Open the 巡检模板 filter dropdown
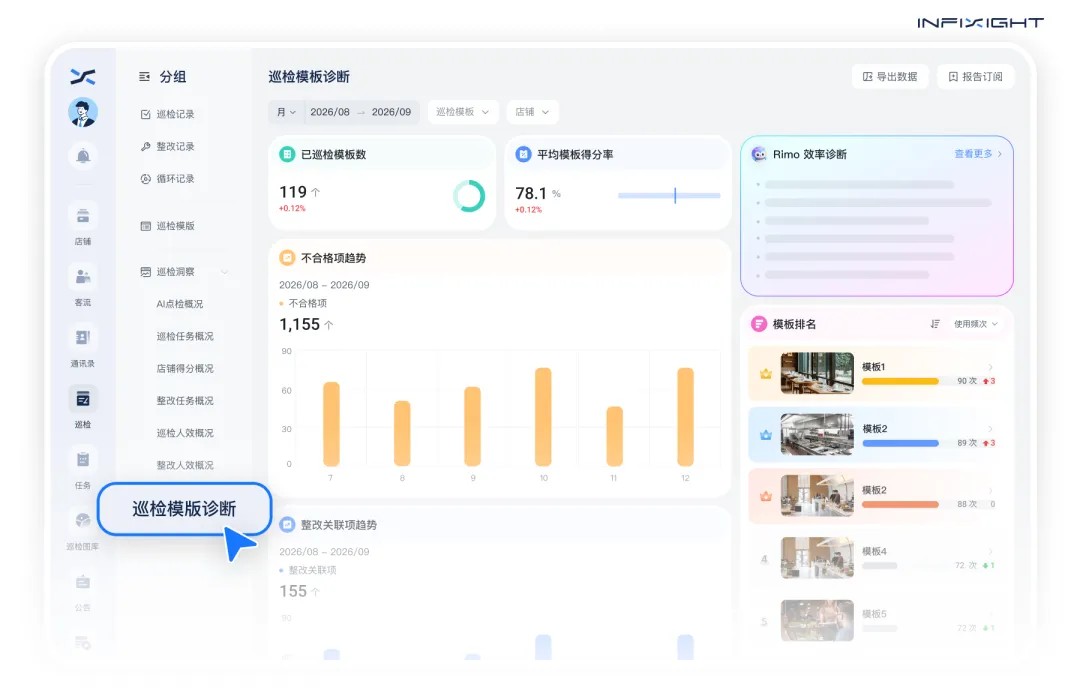1080x696 pixels. 462,112
